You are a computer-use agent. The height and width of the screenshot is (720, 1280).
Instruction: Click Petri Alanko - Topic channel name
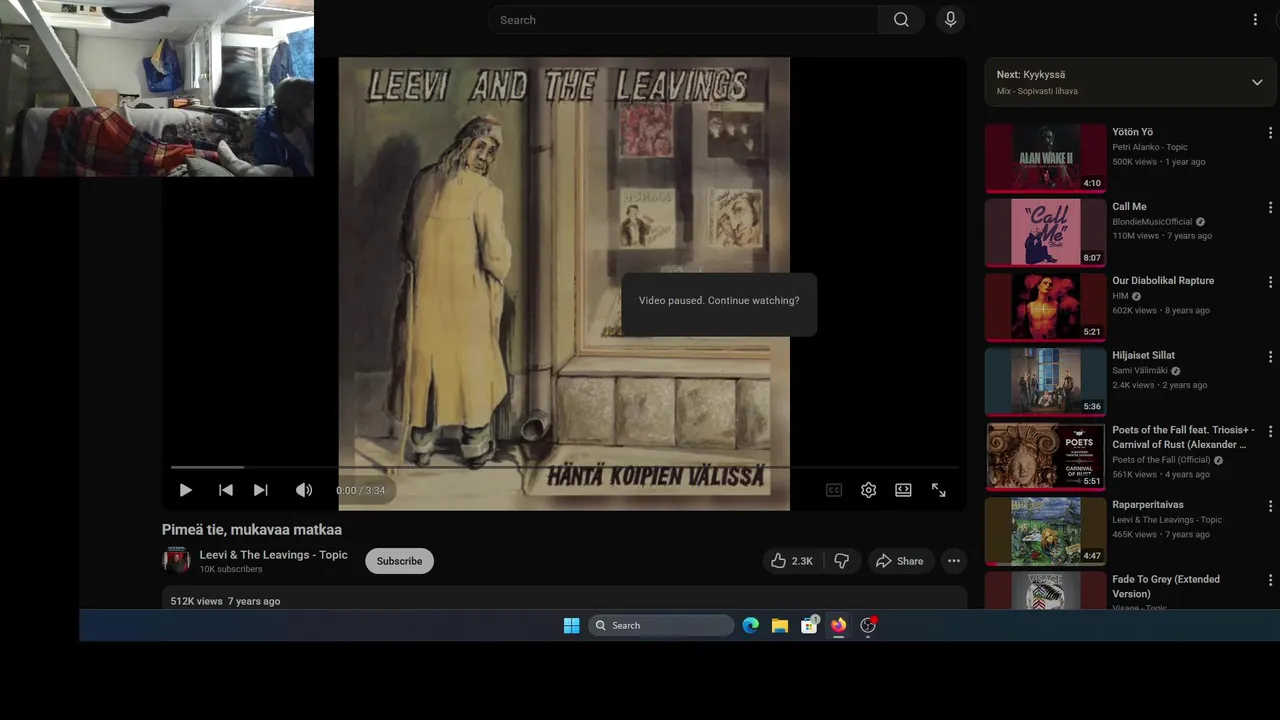1150,147
